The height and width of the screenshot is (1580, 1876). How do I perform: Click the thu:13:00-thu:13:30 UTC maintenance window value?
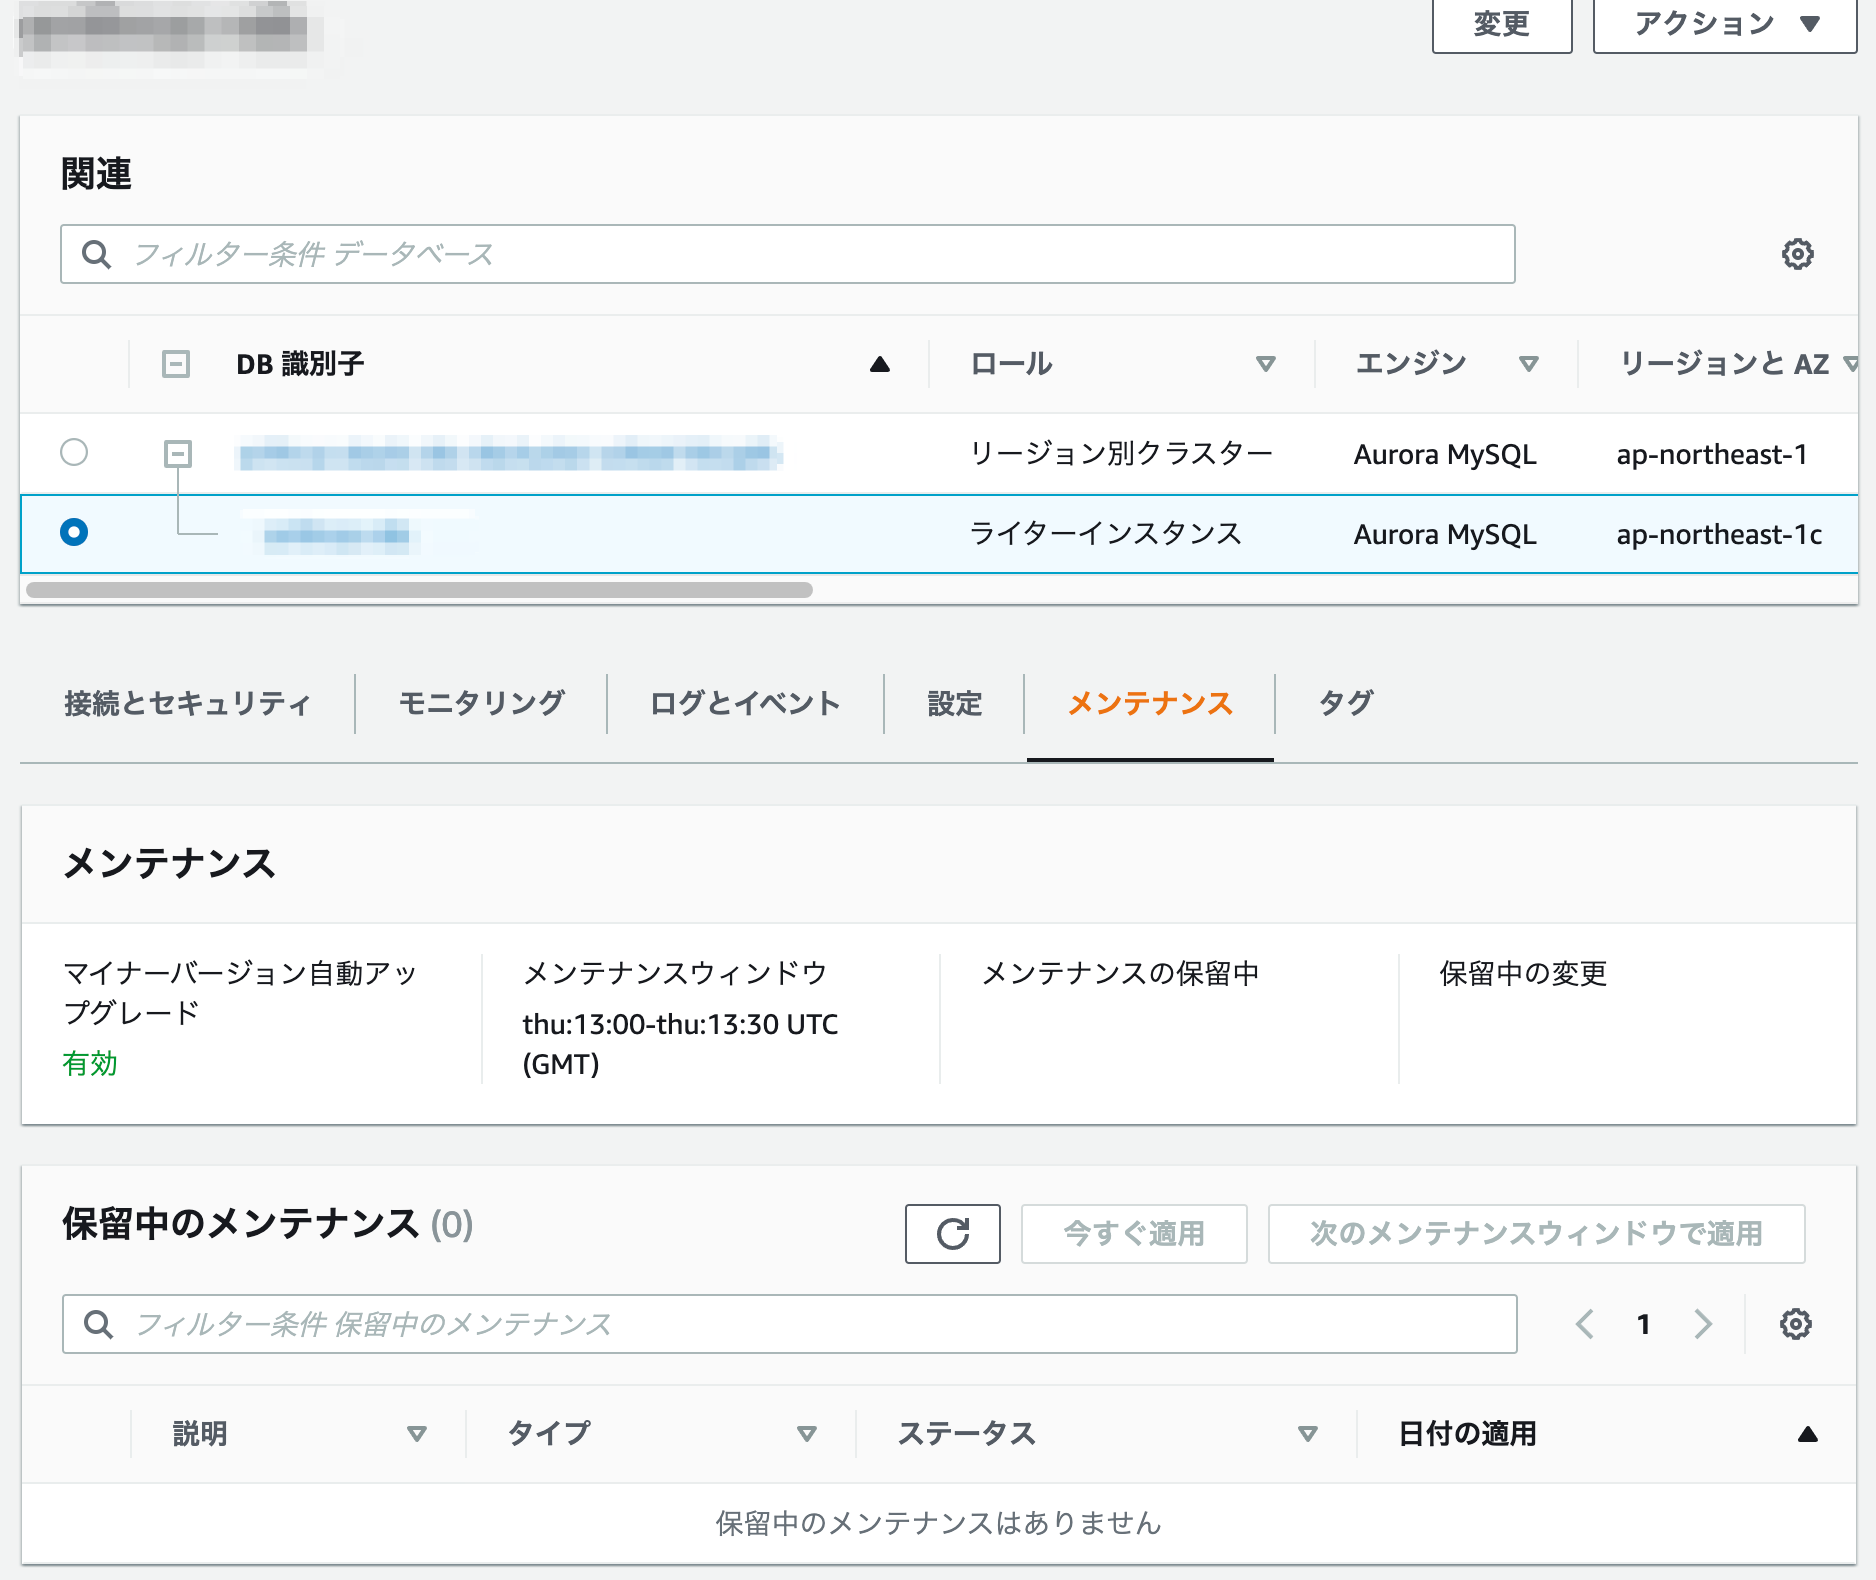tap(680, 1044)
